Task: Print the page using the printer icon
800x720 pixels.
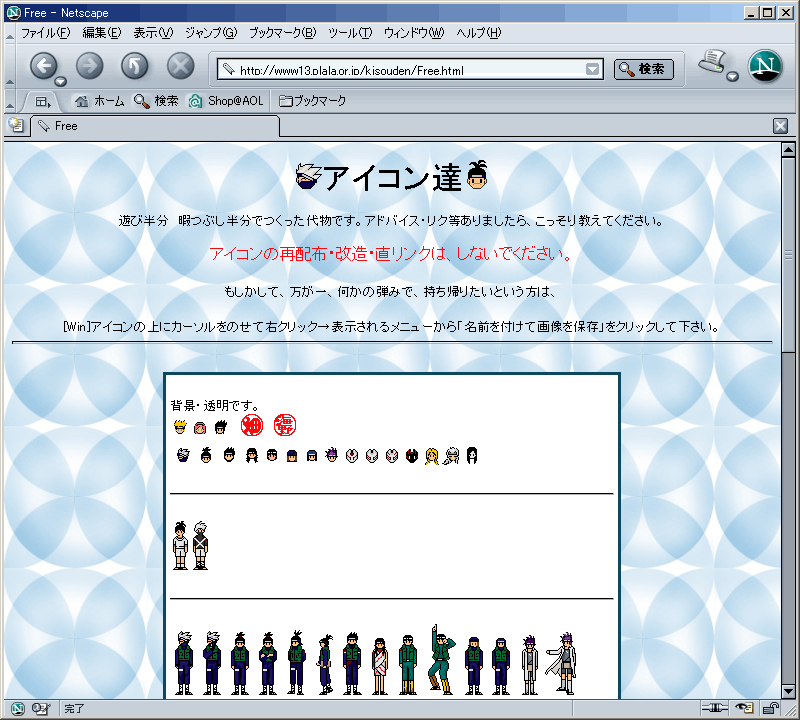Action: point(712,62)
